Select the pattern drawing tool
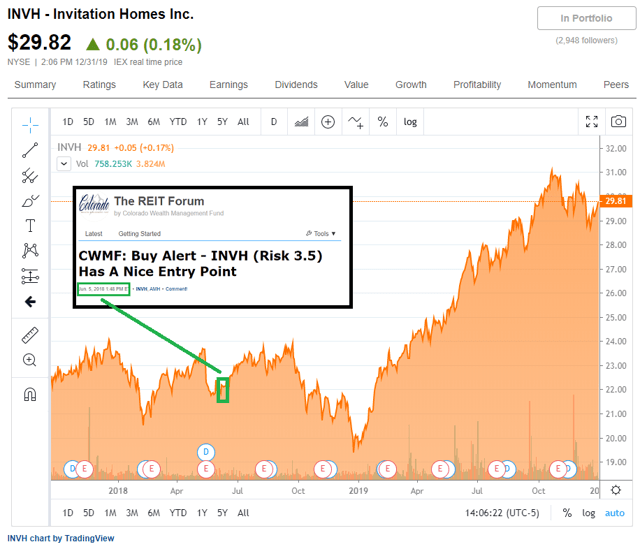Screen dimensions: 640x549 coord(30,250)
